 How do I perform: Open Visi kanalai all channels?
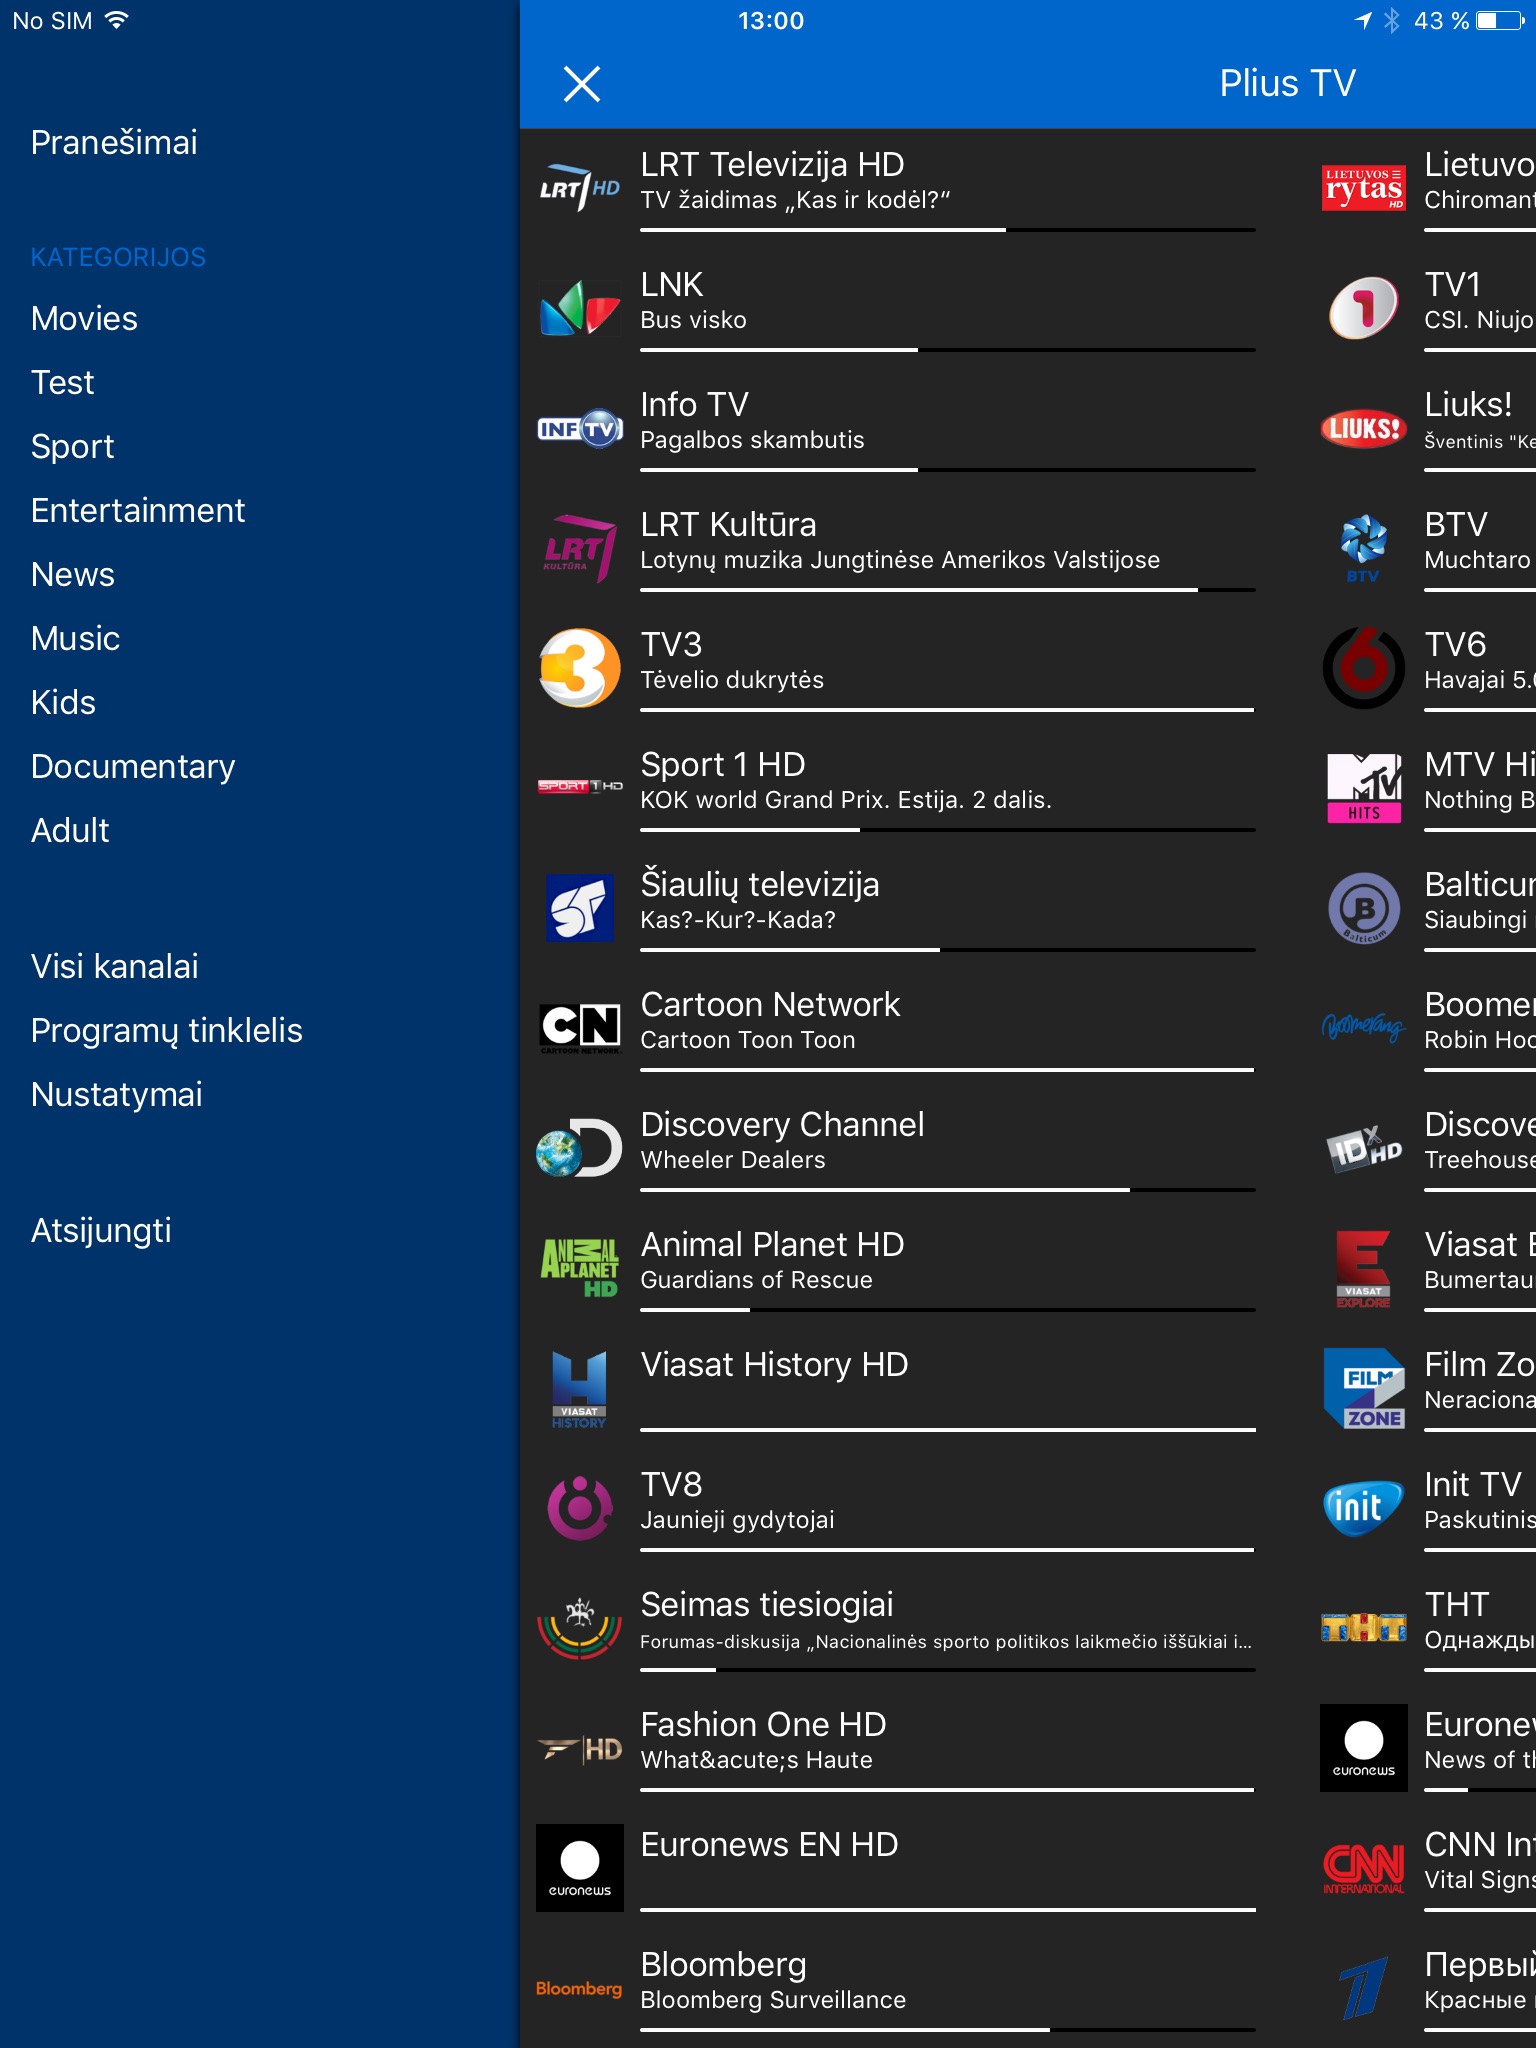click(115, 966)
